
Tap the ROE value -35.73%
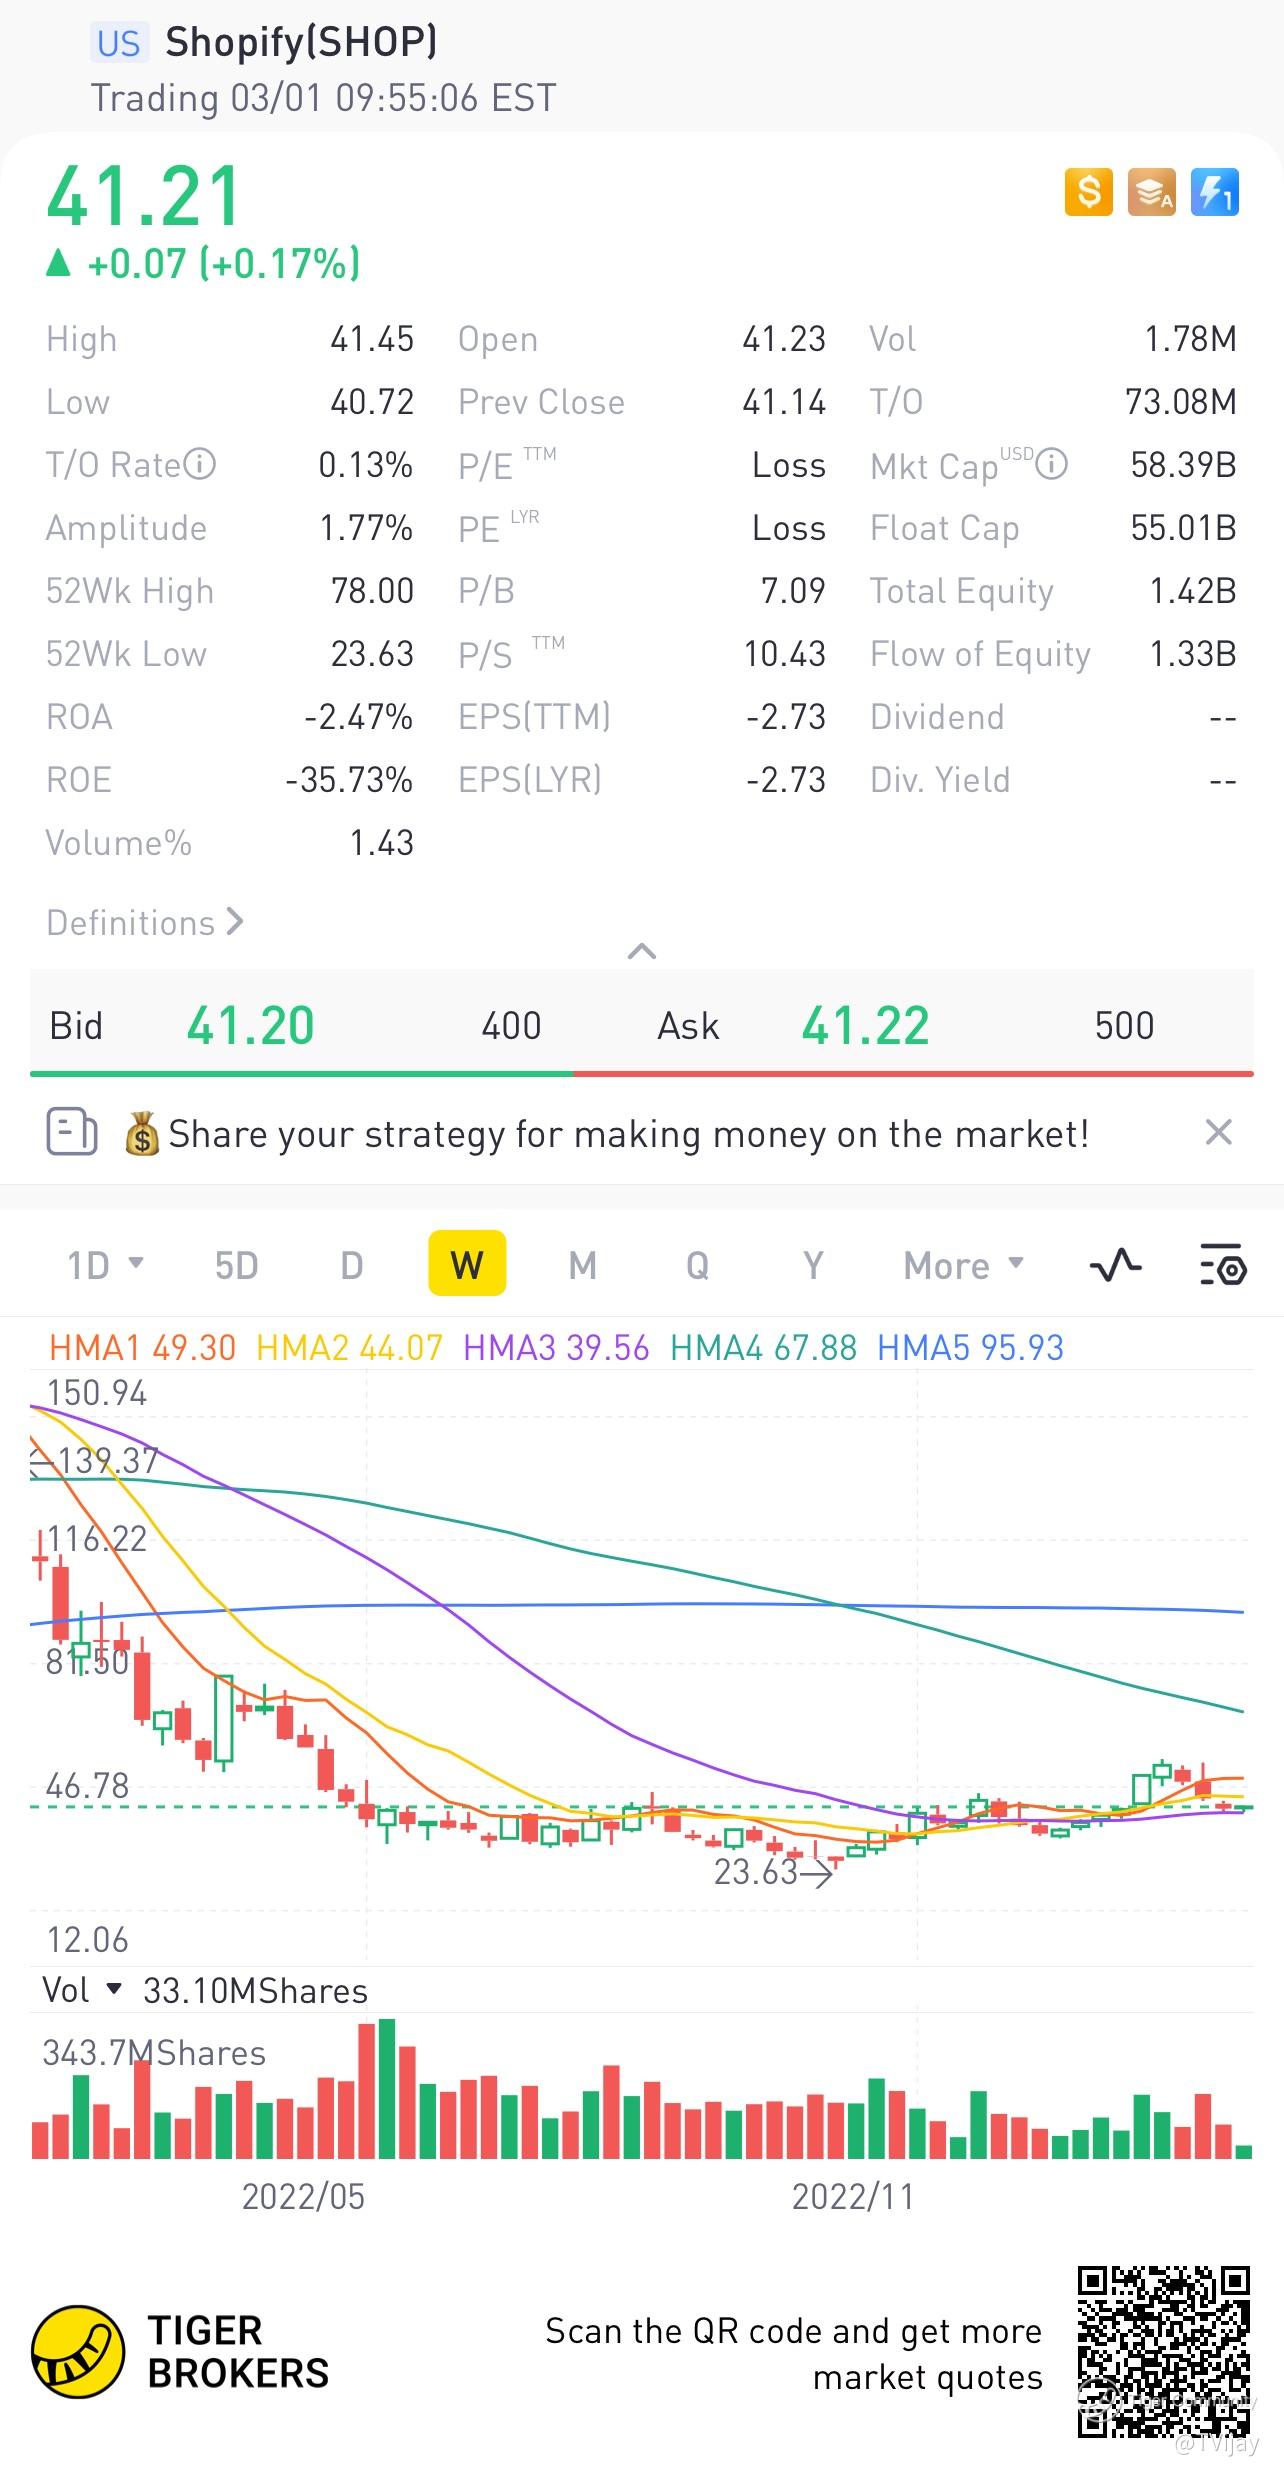(349, 780)
